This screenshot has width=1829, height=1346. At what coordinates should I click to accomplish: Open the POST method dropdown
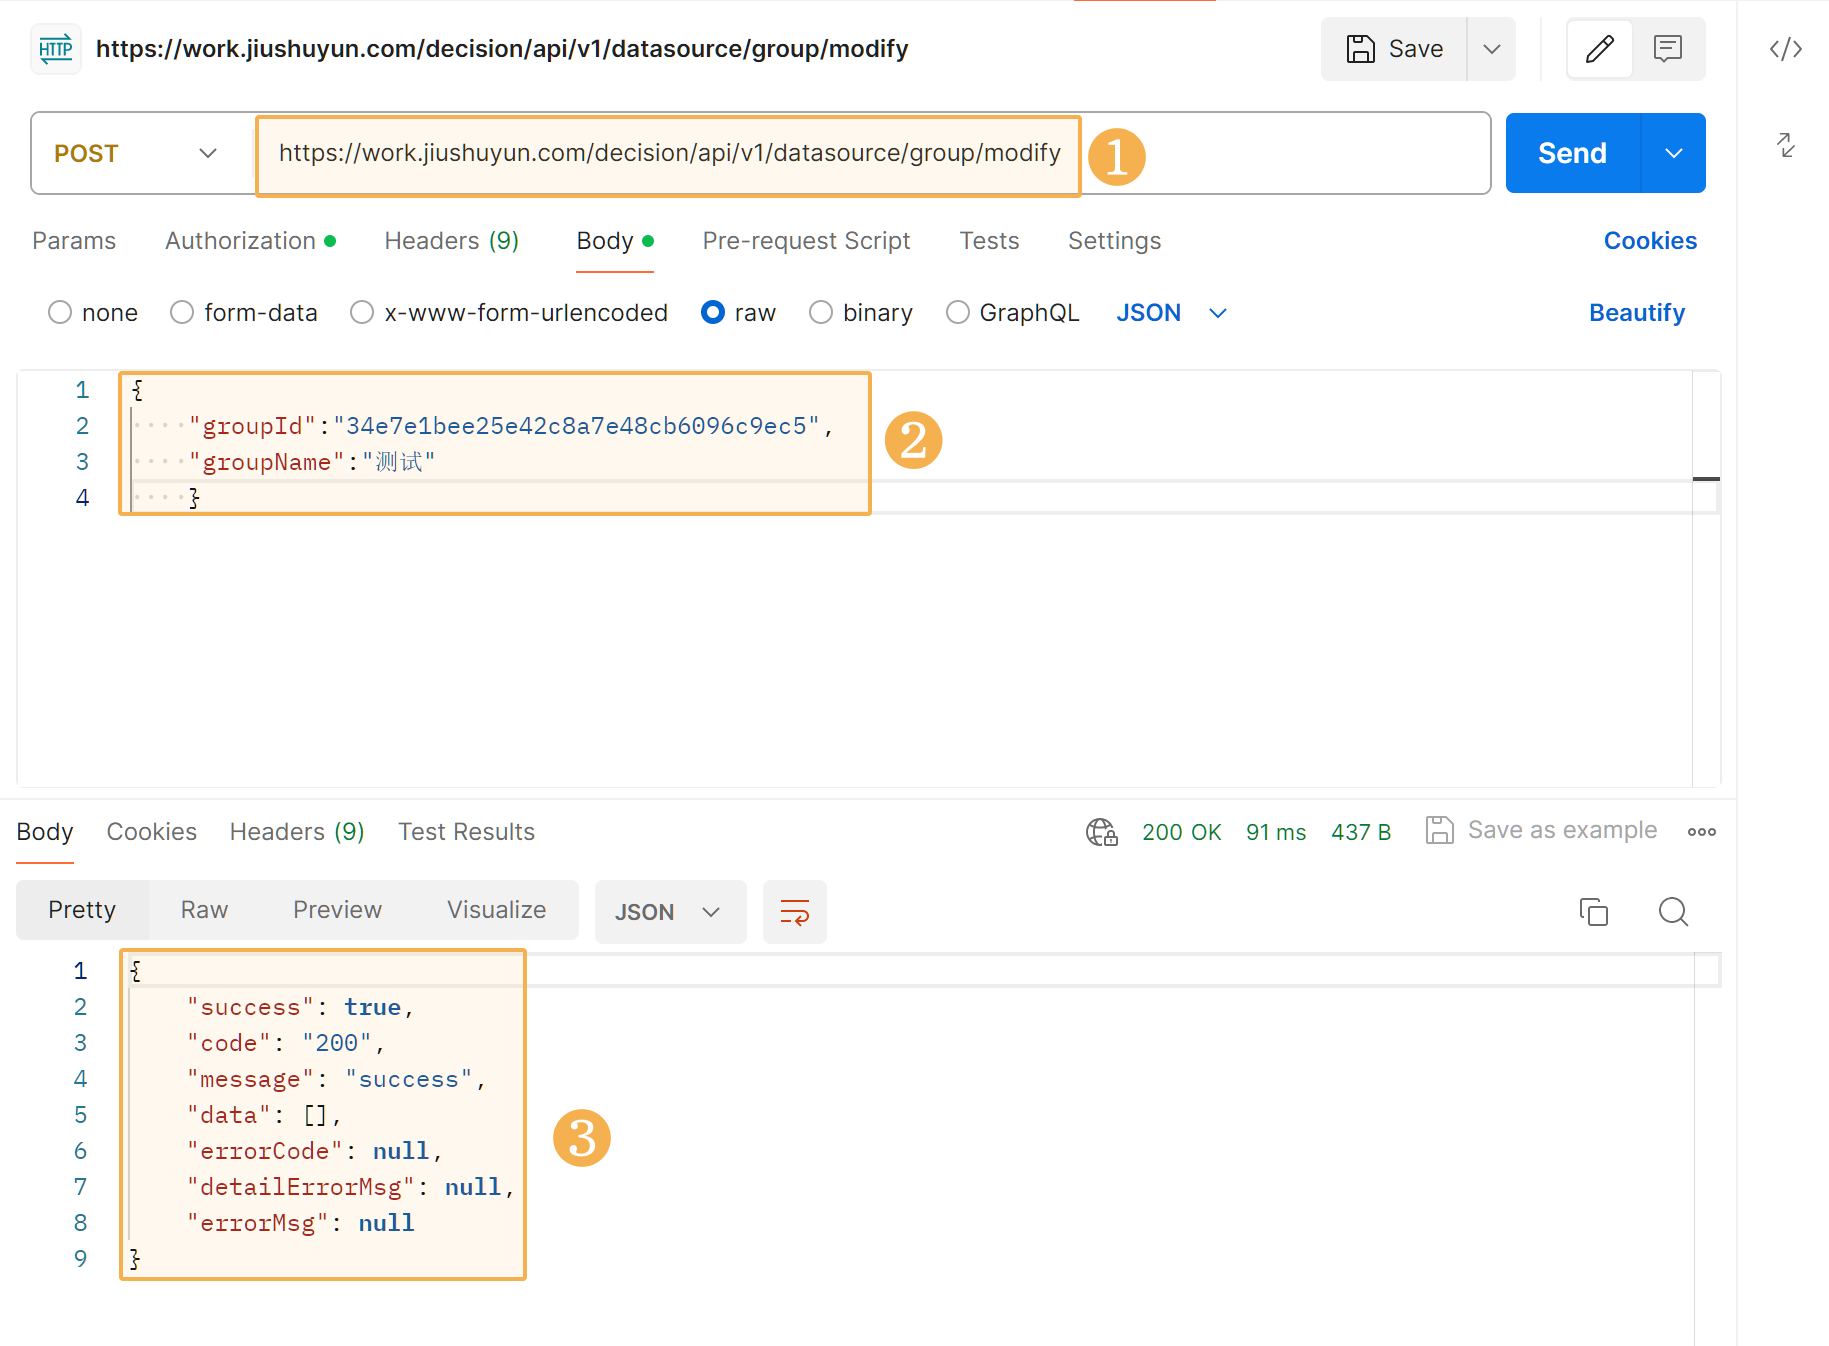(136, 153)
